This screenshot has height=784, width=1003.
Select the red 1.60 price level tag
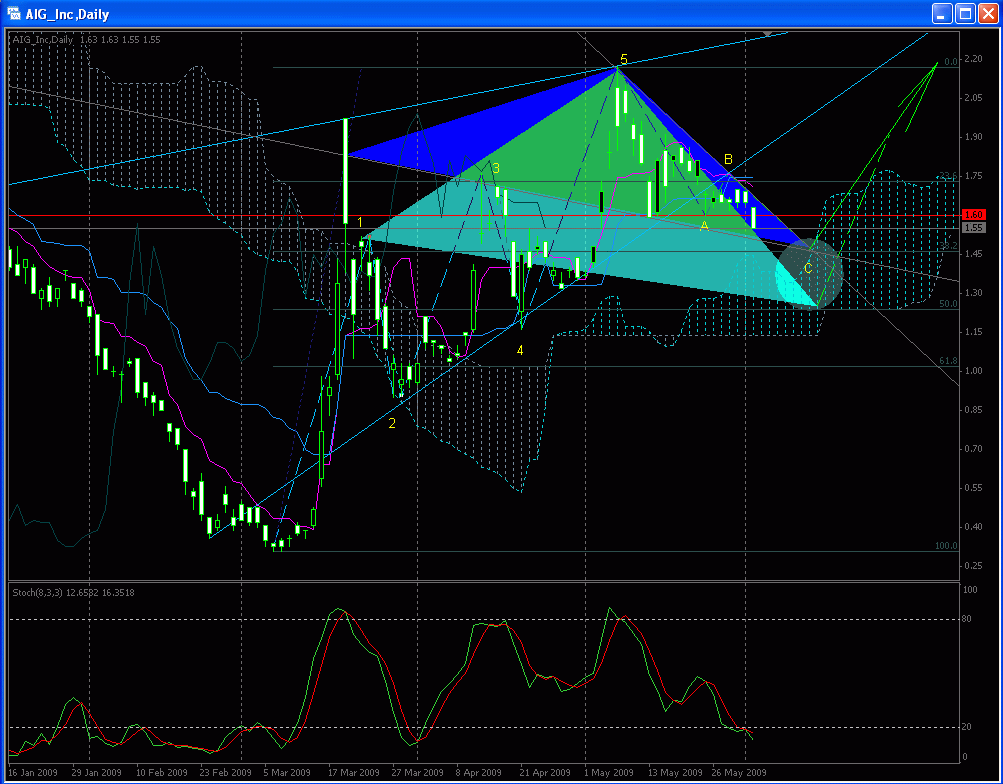tap(974, 215)
